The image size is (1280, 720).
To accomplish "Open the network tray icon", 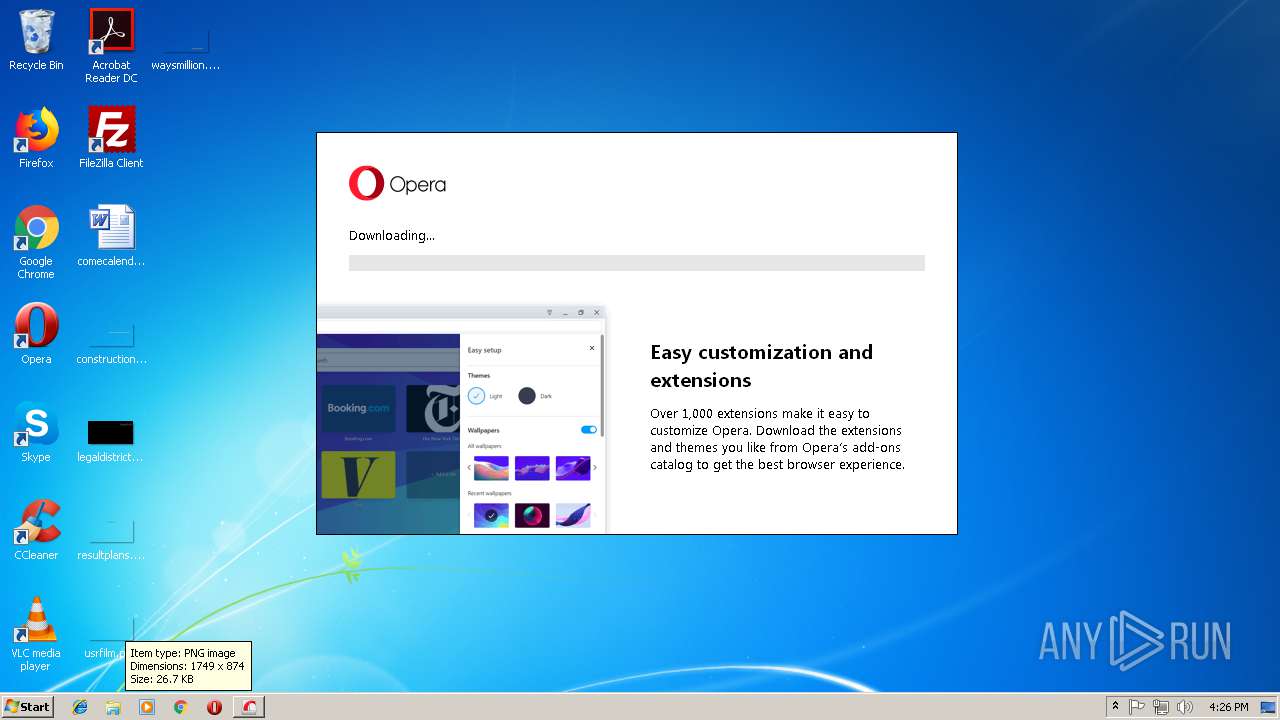I will tap(1161, 707).
